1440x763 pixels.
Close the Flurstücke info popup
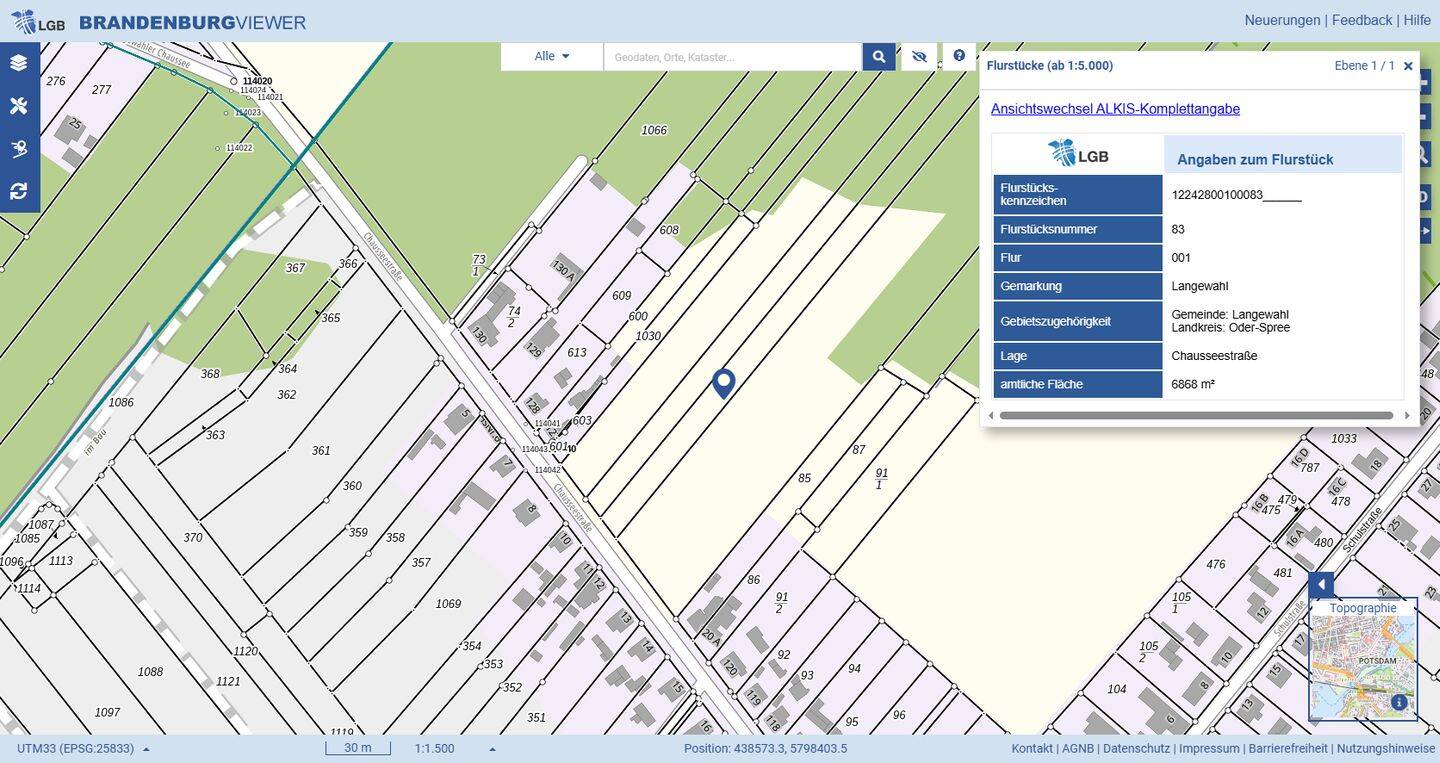[1408, 66]
